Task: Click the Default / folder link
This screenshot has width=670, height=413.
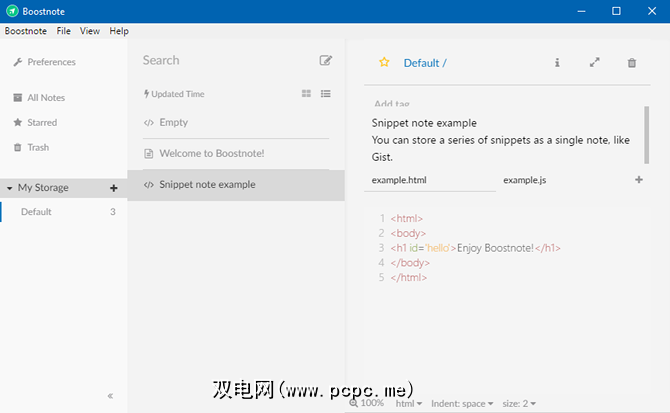Action: pos(425,63)
